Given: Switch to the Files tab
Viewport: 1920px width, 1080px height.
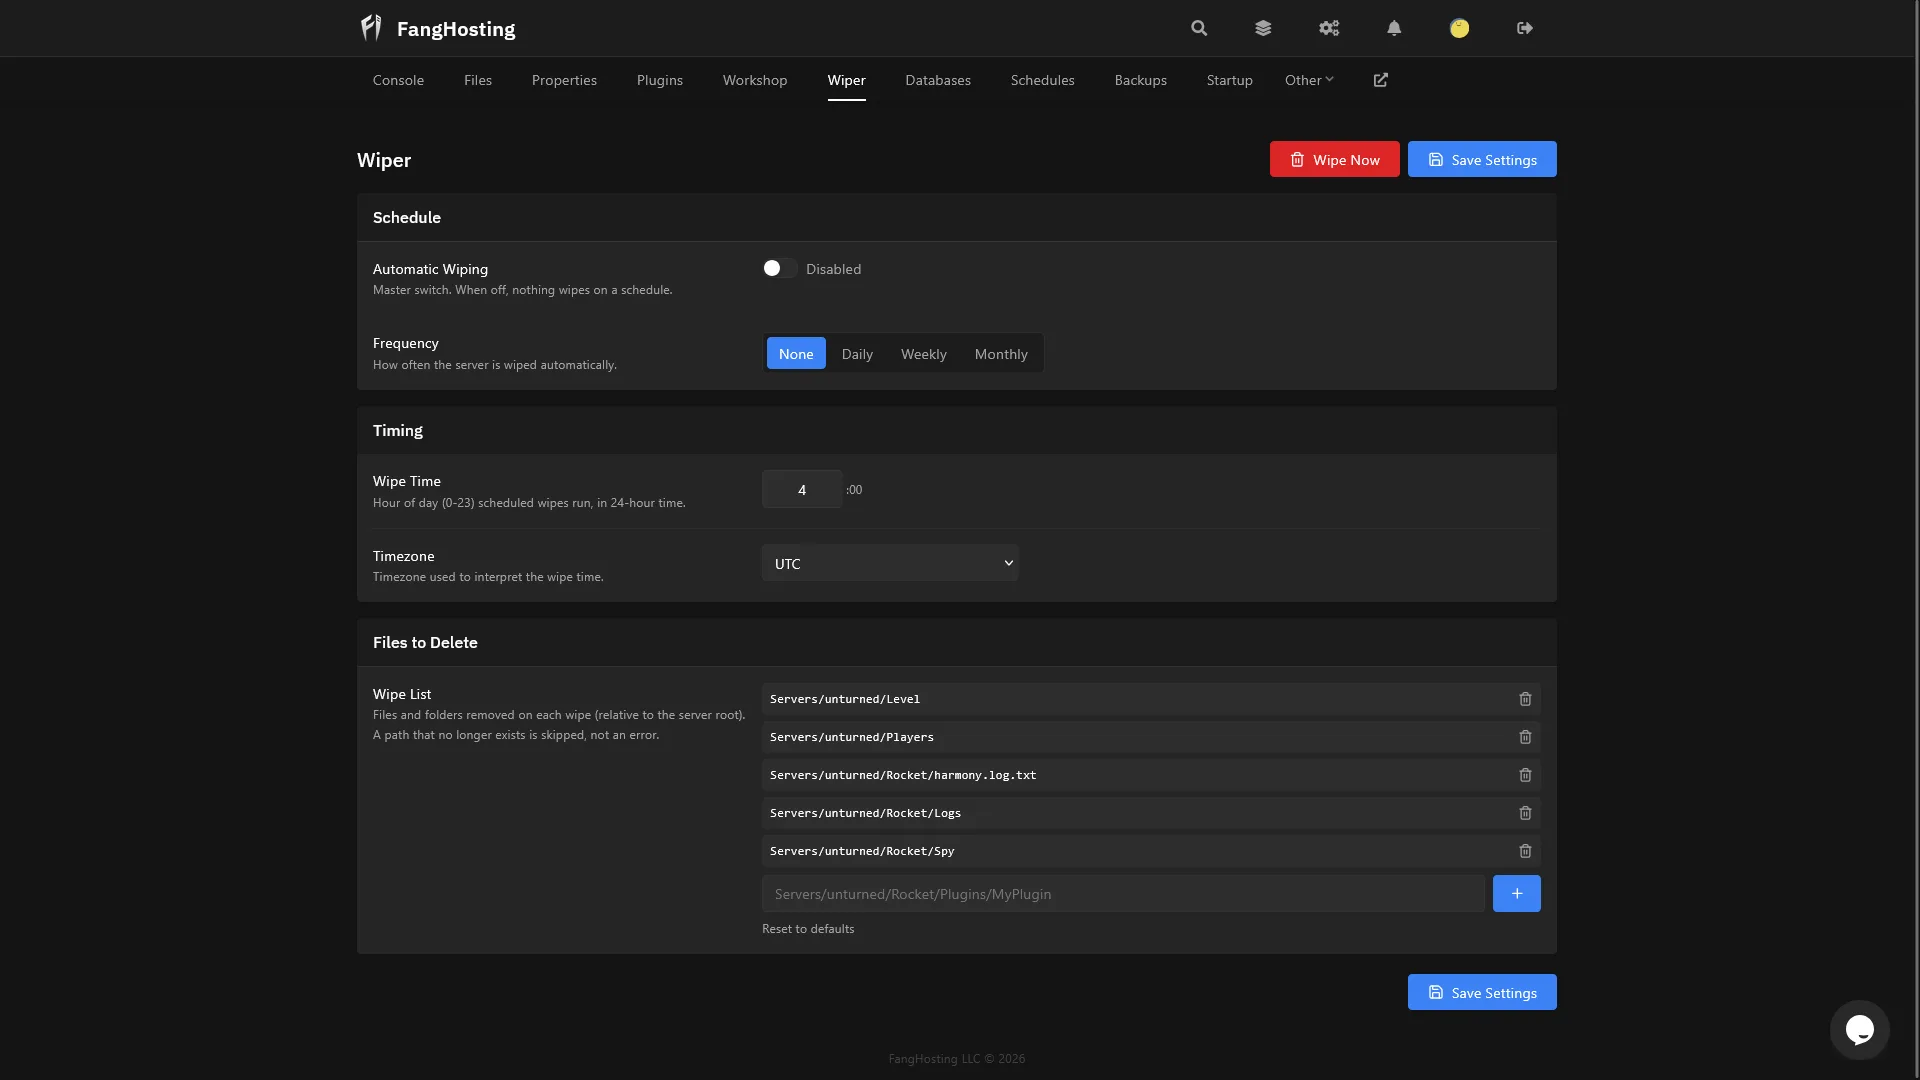Looking at the screenshot, I should pyautogui.click(x=478, y=80).
